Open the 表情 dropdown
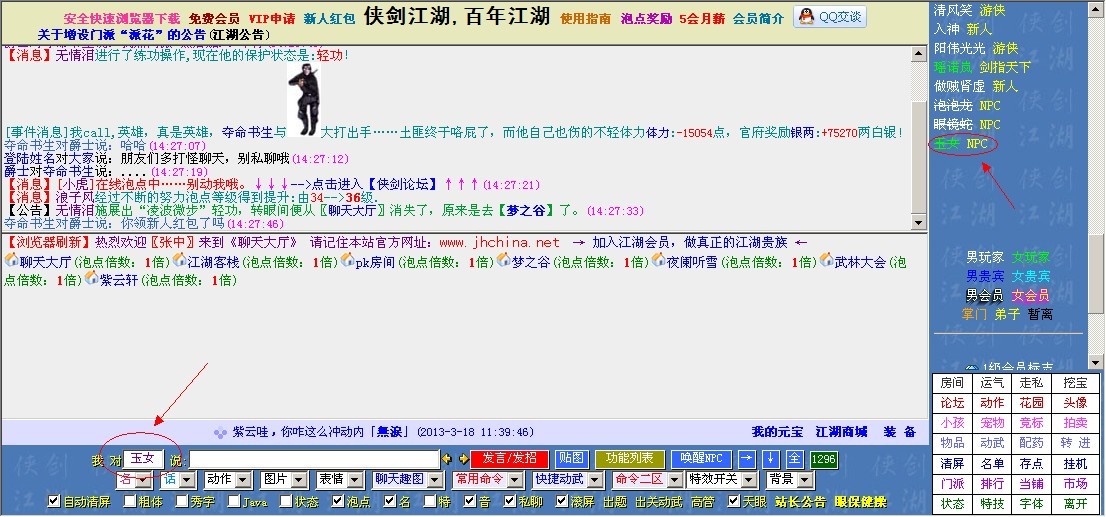Viewport: 1106px width, 517px height. 340,480
